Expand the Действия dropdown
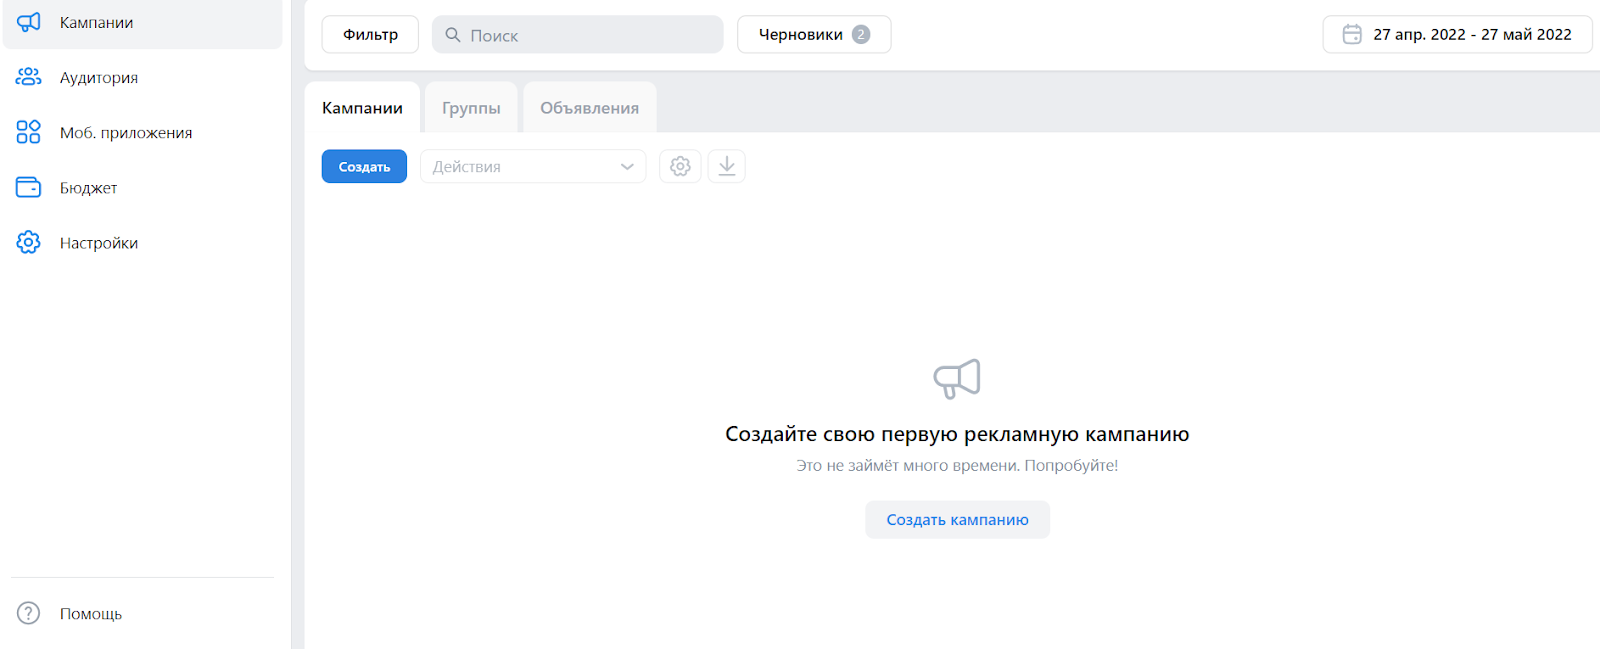The image size is (1600, 649). pos(533,166)
